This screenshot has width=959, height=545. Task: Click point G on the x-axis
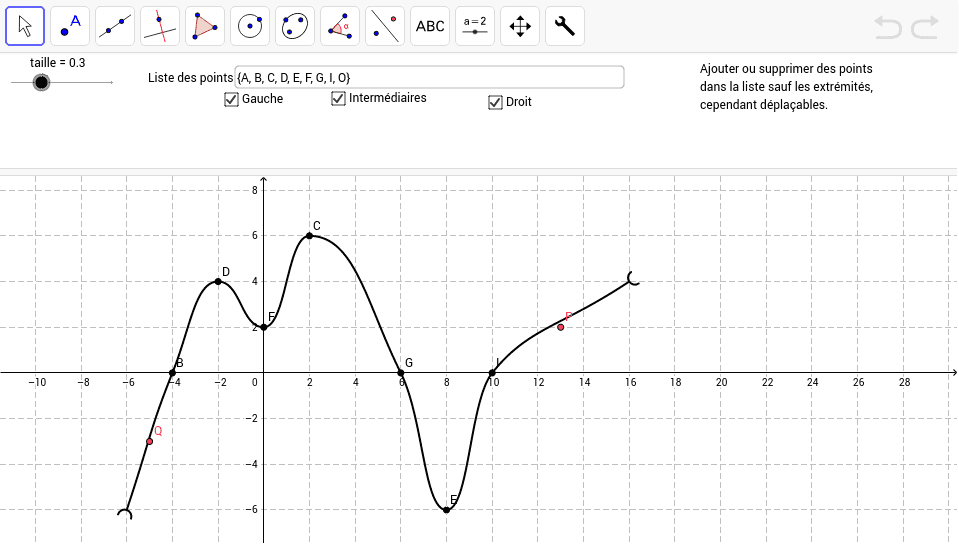[x=401, y=373]
